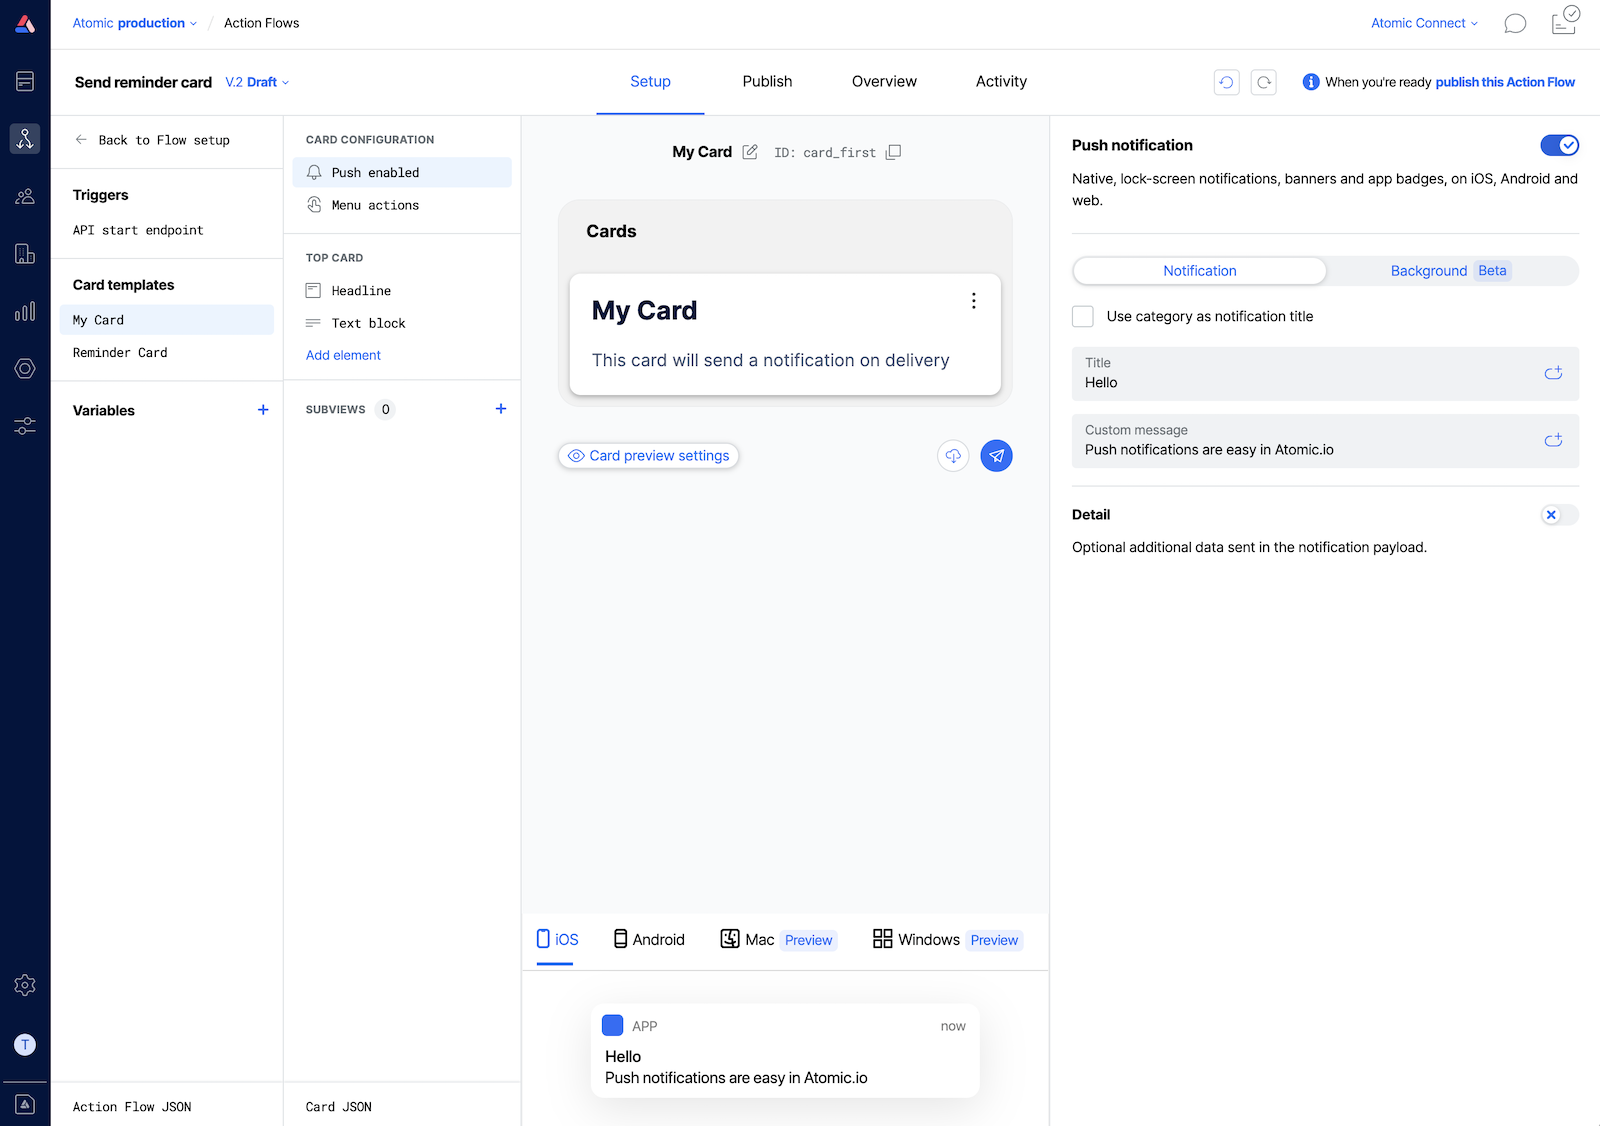Go Back to Flow setup
The image size is (1600, 1126).
coord(153,140)
